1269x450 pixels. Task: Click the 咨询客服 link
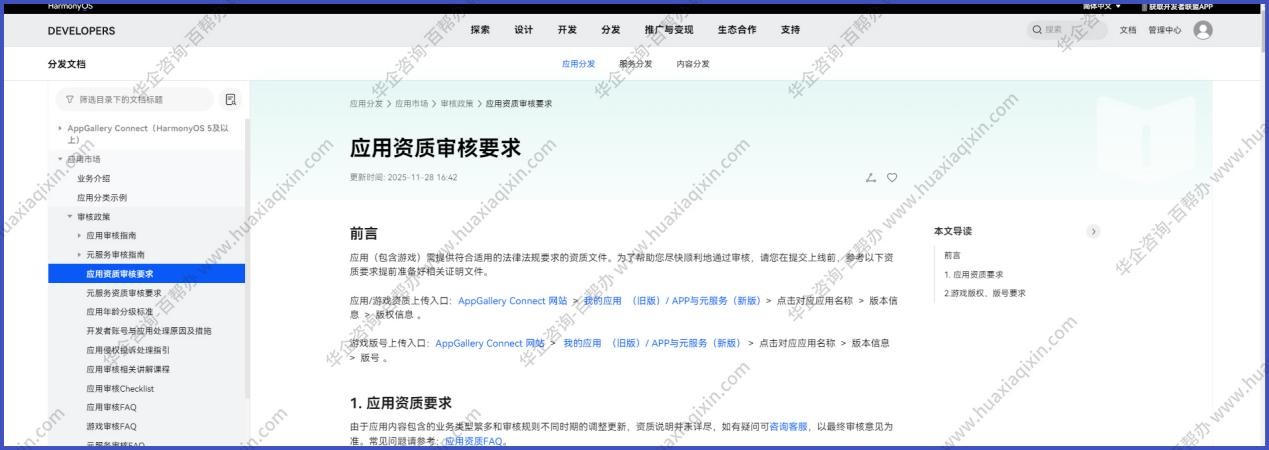pos(789,426)
